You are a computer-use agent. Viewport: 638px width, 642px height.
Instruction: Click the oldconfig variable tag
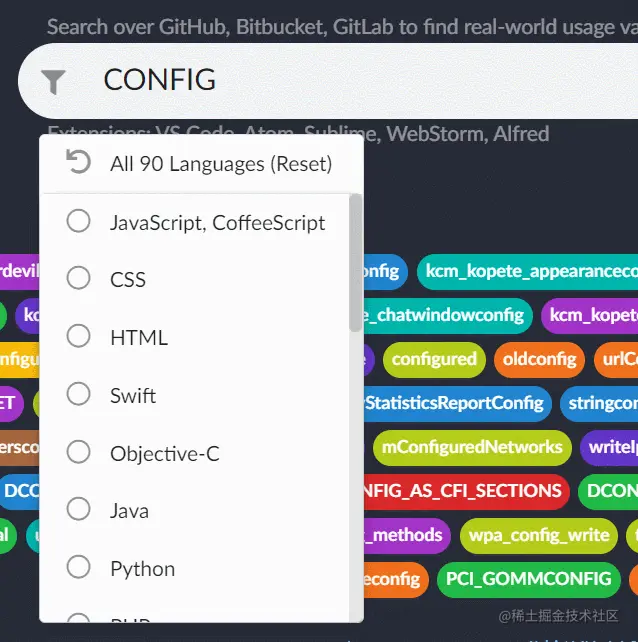[539, 359]
